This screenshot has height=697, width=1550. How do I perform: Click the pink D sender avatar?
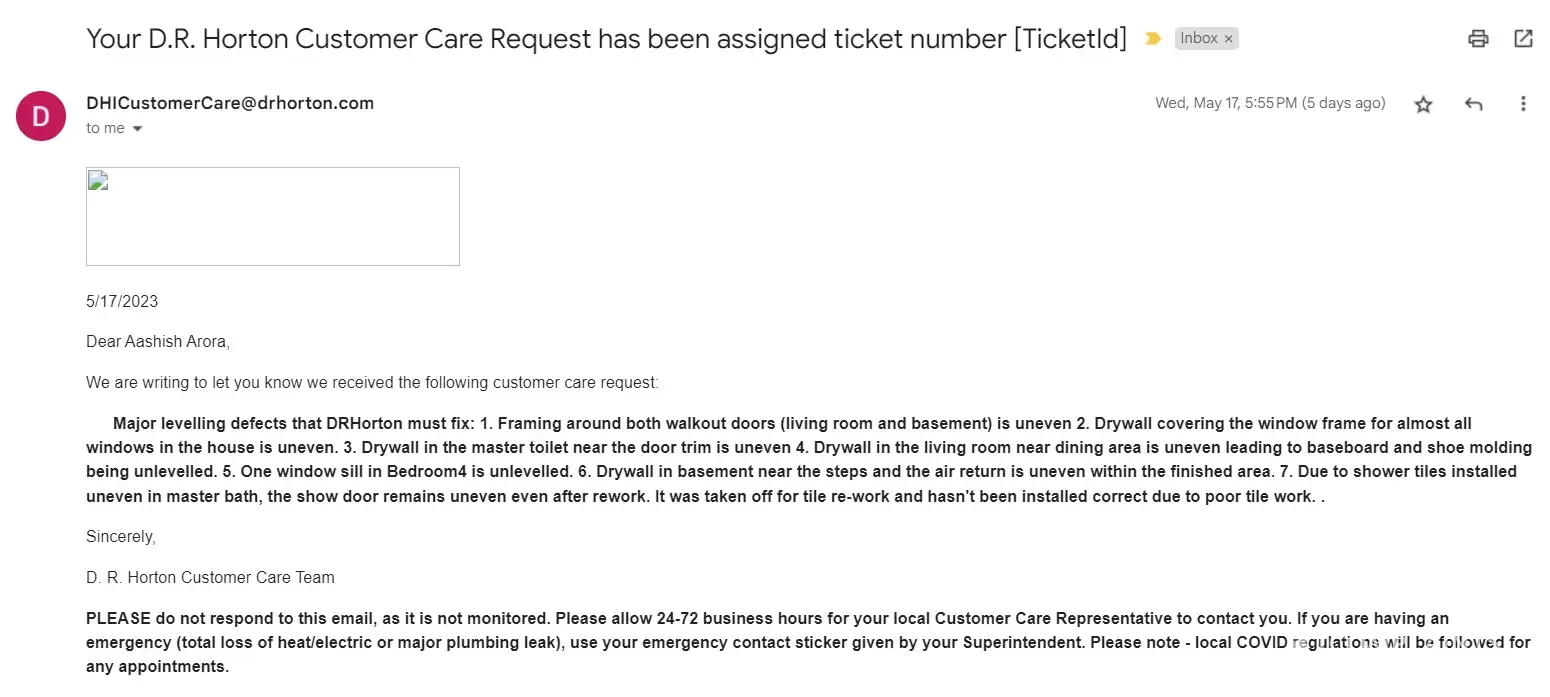coord(41,115)
